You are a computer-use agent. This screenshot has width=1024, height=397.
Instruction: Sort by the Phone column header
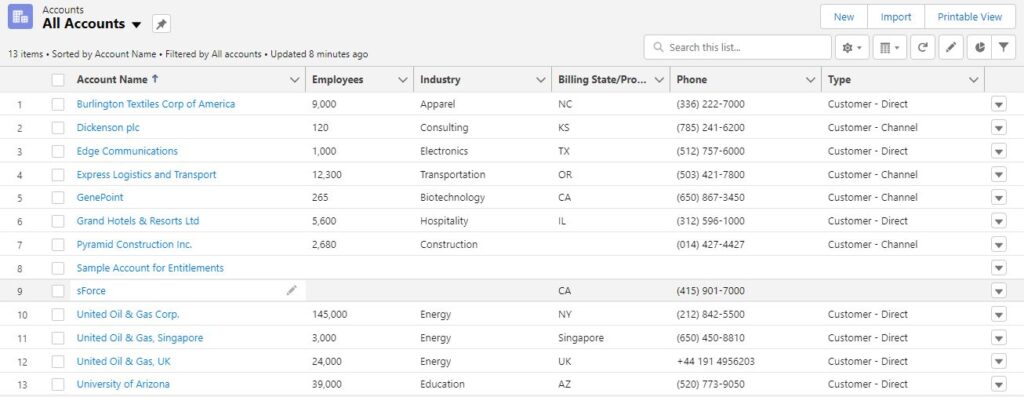(x=692, y=80)
